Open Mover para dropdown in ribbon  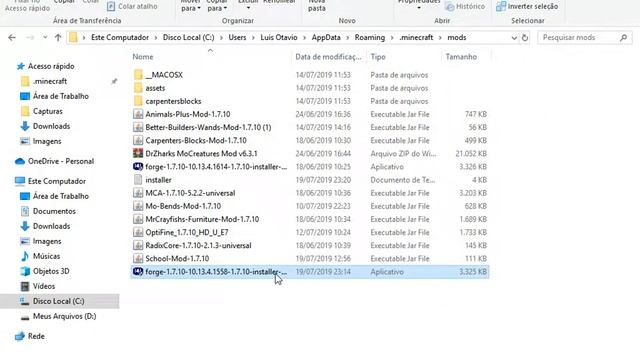click(190, 5)
